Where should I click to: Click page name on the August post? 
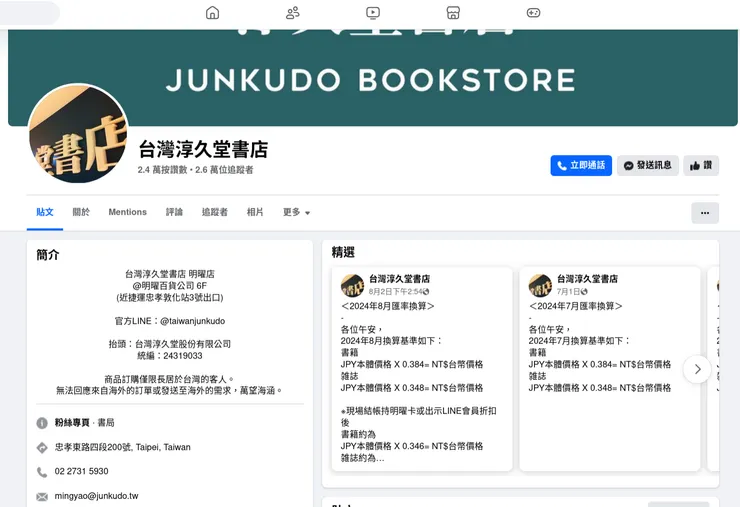tap(399, 279)
